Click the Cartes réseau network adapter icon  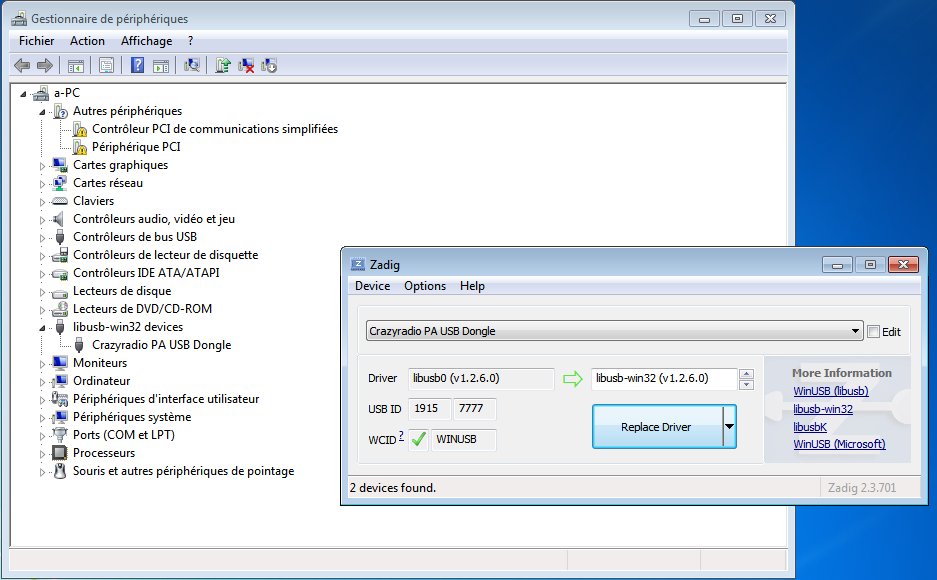click(x=60, y=183)
